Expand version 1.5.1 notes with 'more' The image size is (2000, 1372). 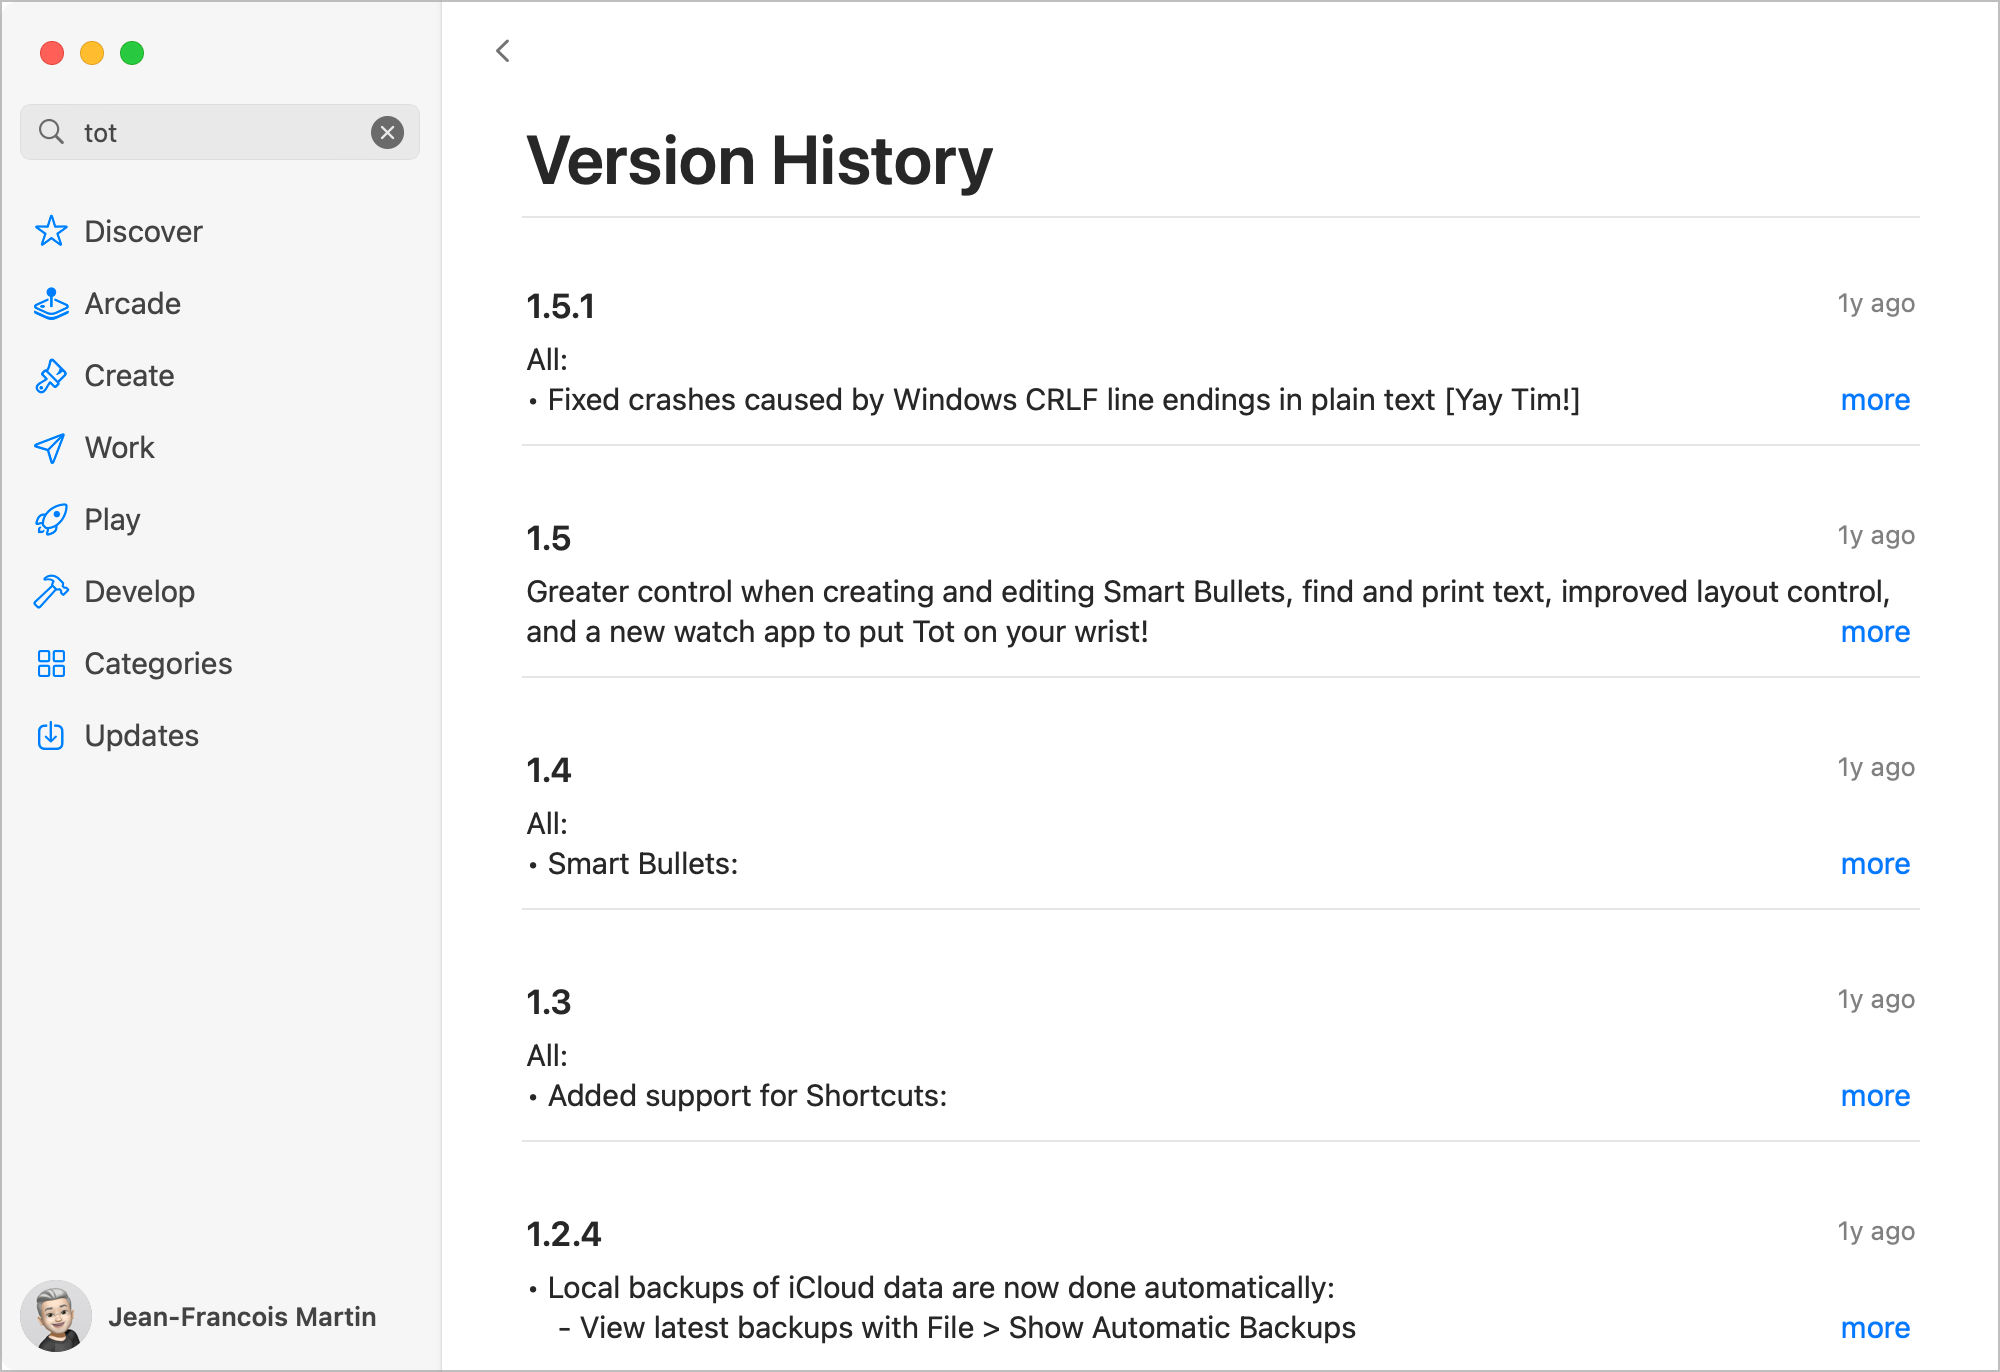point(1874,399)
